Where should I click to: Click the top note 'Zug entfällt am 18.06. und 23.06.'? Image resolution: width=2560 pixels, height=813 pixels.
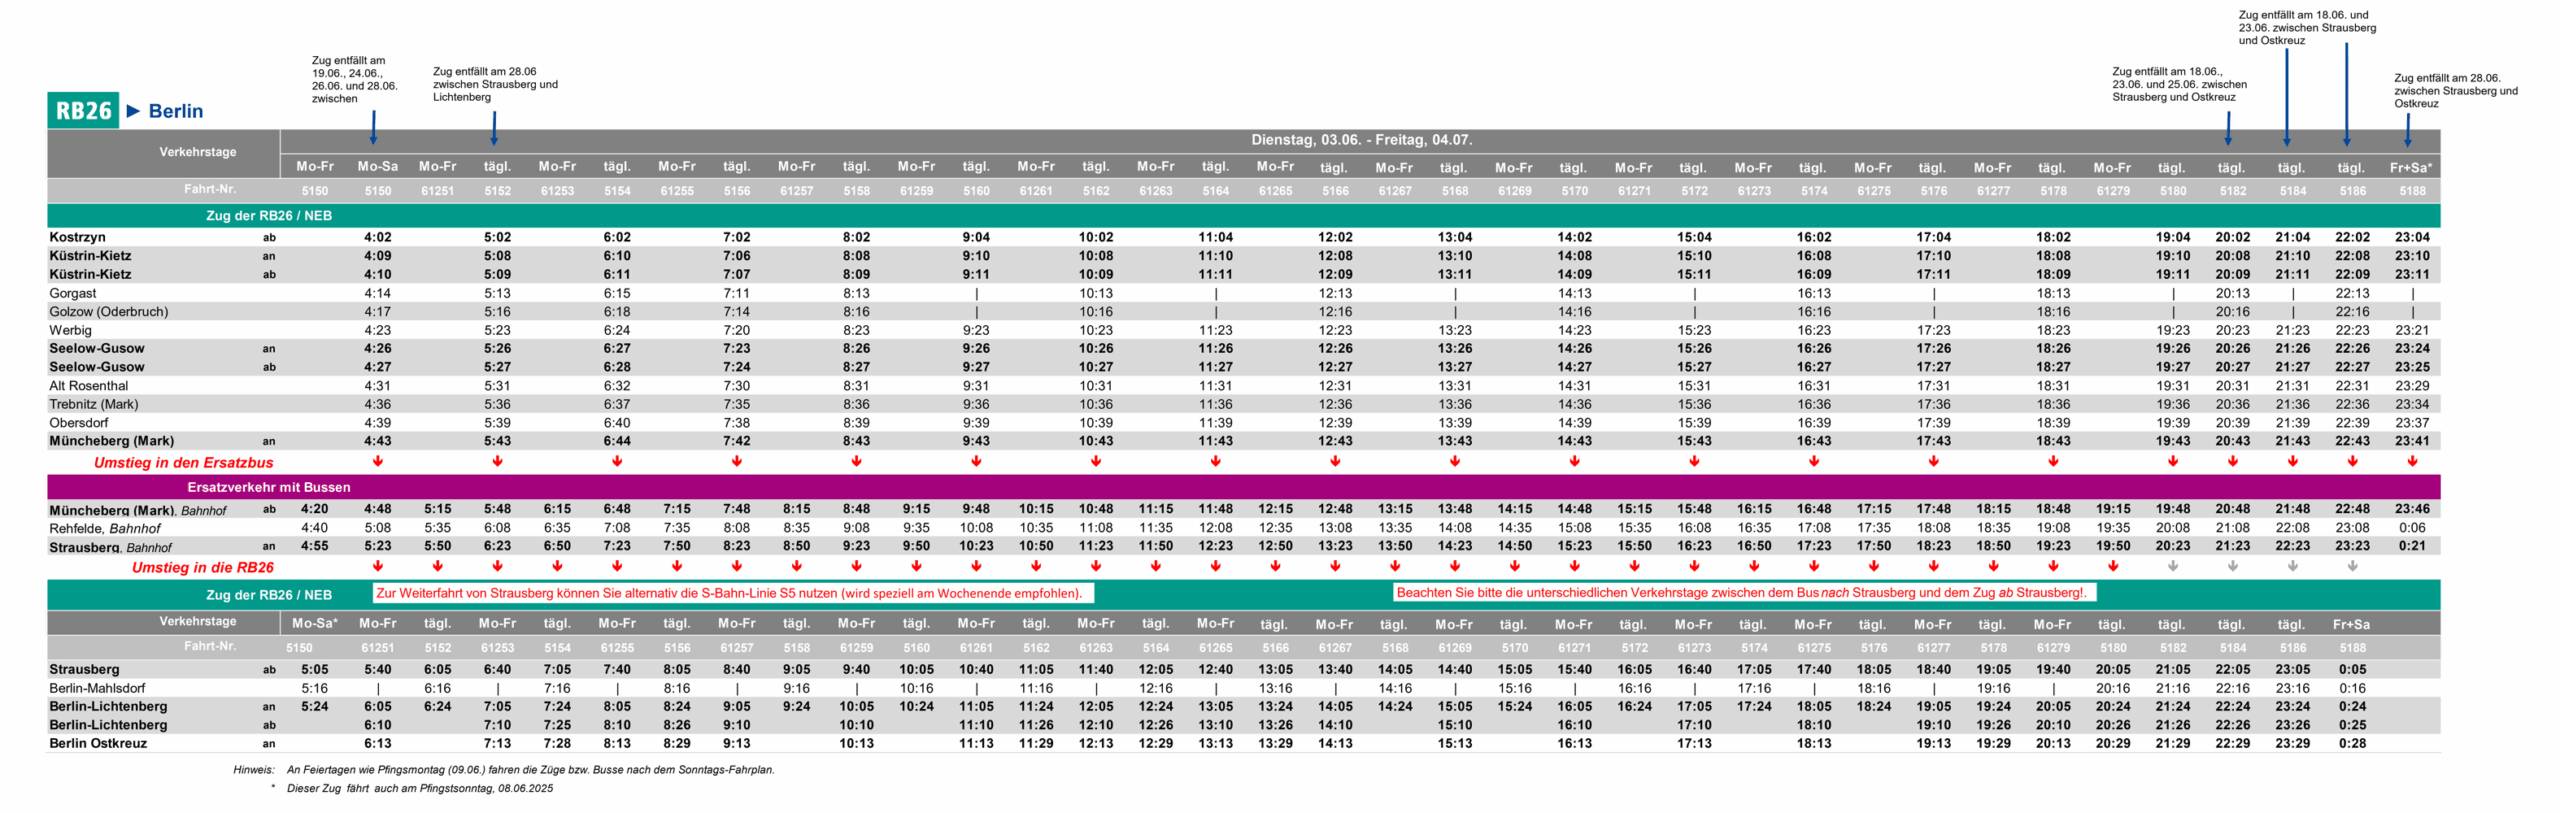(x=2307, y=28)
